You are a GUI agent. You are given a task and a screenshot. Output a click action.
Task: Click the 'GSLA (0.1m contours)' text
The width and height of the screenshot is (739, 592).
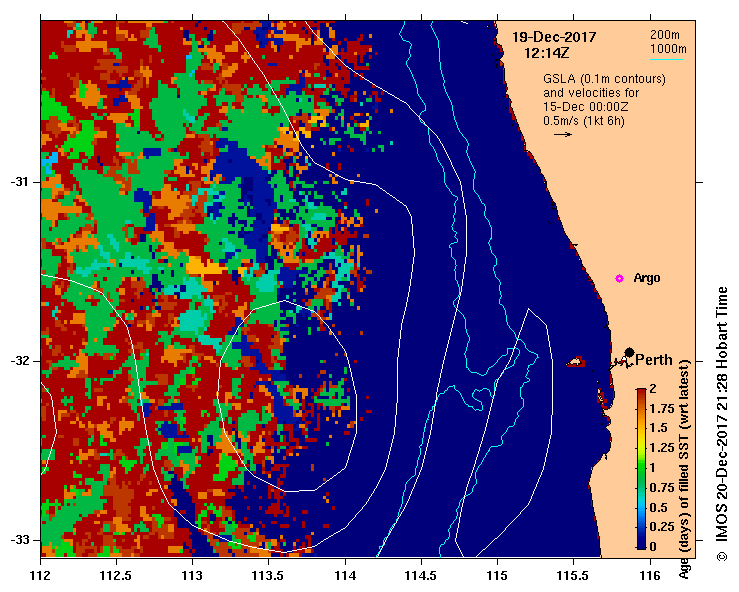click(x=604, y=79)
